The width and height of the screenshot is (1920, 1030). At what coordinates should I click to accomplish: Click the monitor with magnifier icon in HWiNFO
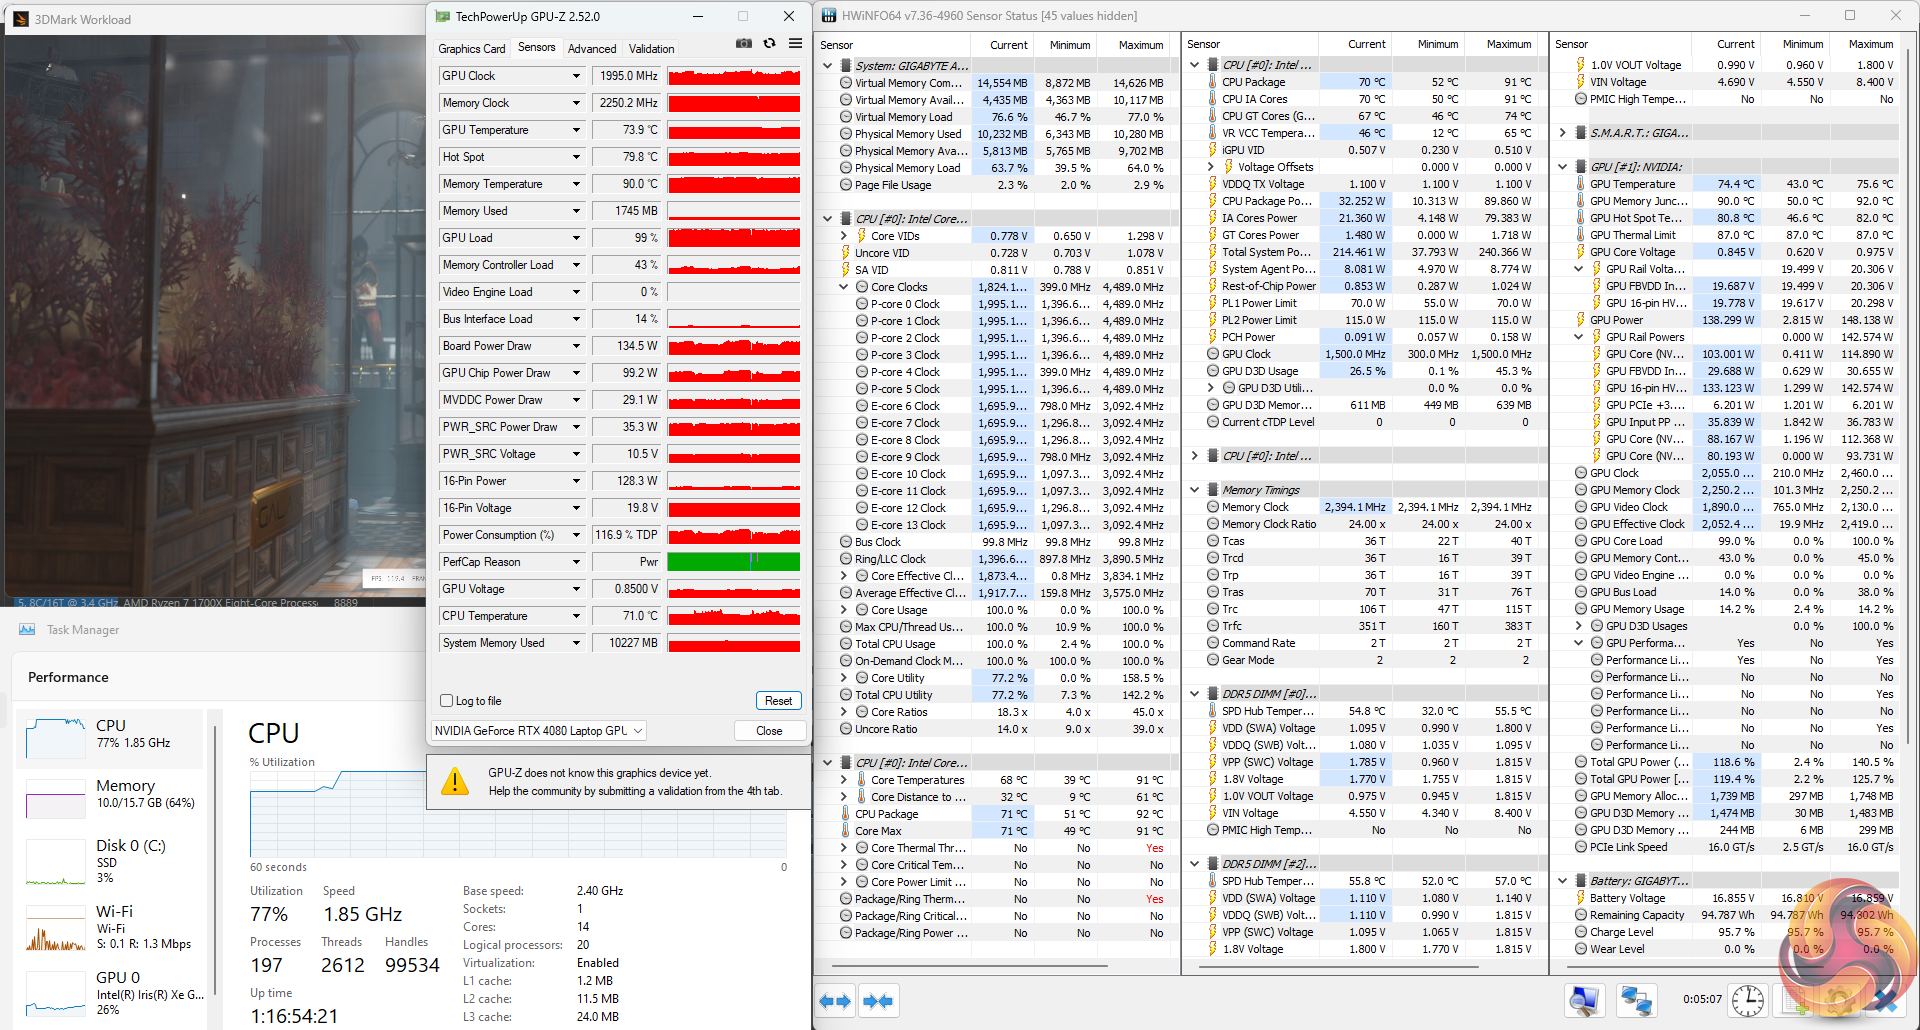pos(1586,1001)
